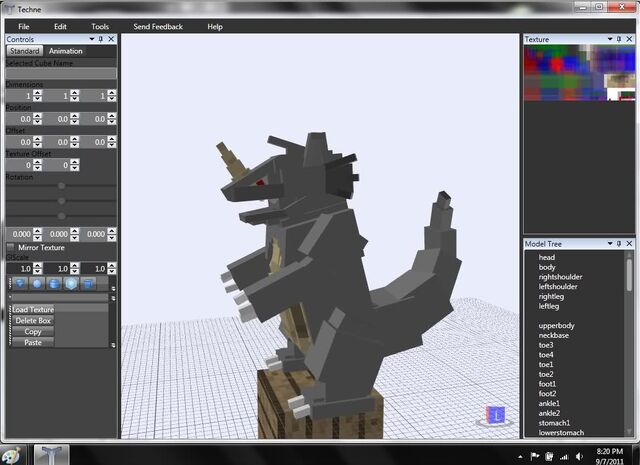Select 'rightleg' in the Model Tree
The image size is (640, 465).
click(551, 296)
